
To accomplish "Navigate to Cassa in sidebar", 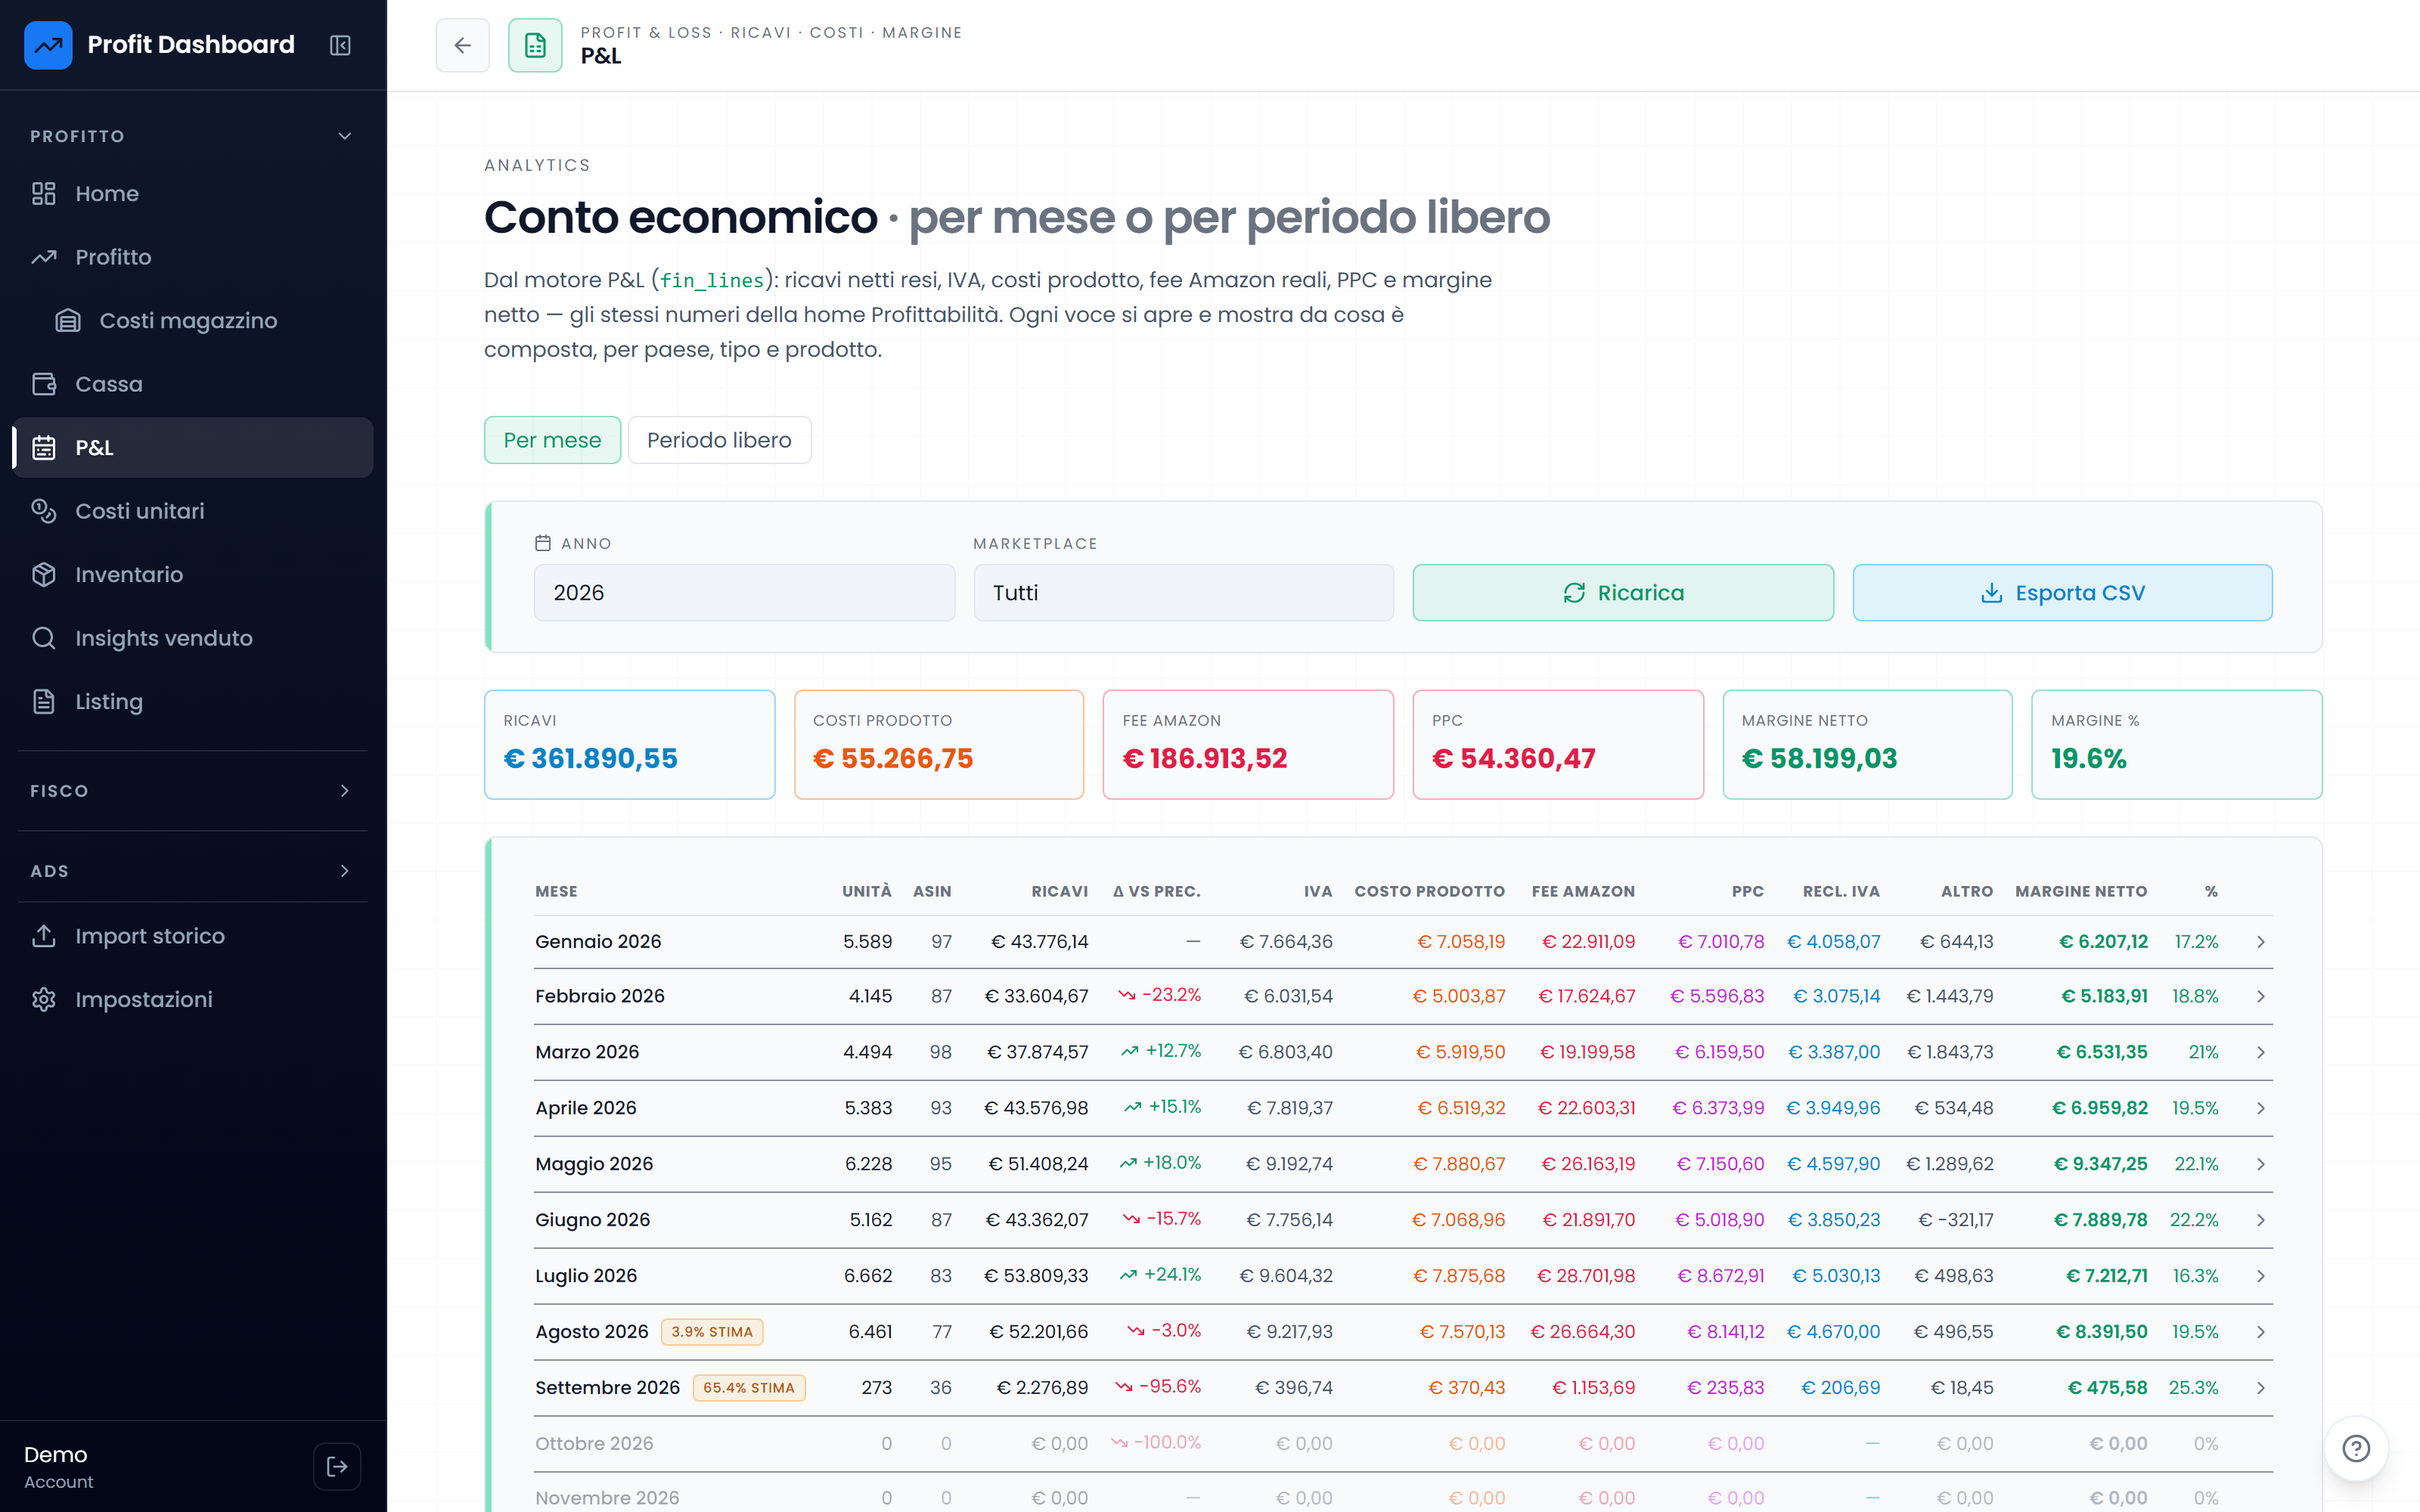I will pos(193,384).
